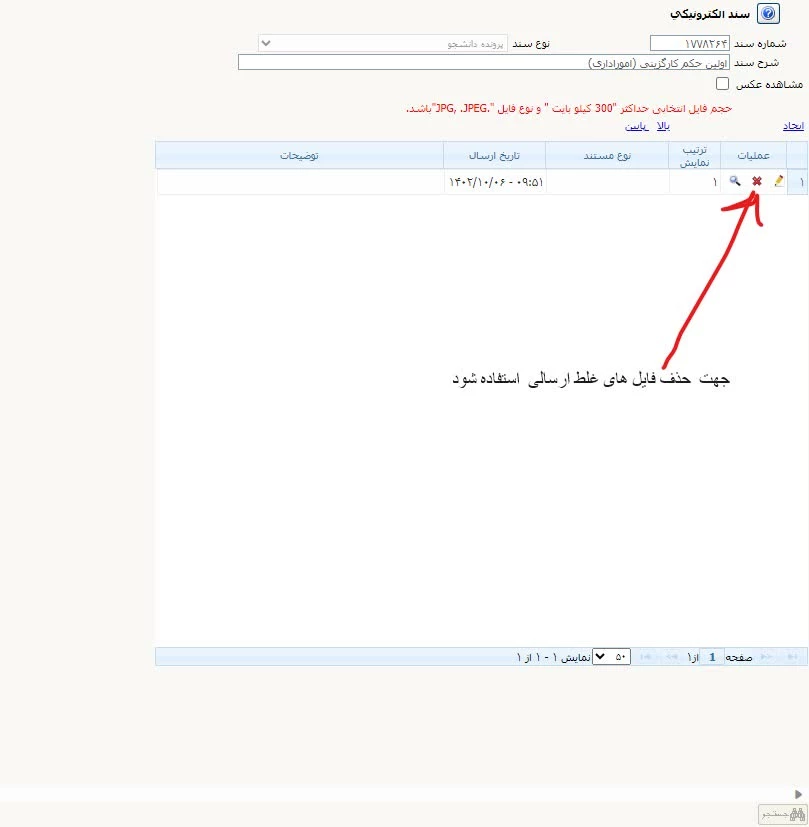This screenshot has width=809, height=827.
Task: Click the بالا (up) link
Action: pos(661,127)
